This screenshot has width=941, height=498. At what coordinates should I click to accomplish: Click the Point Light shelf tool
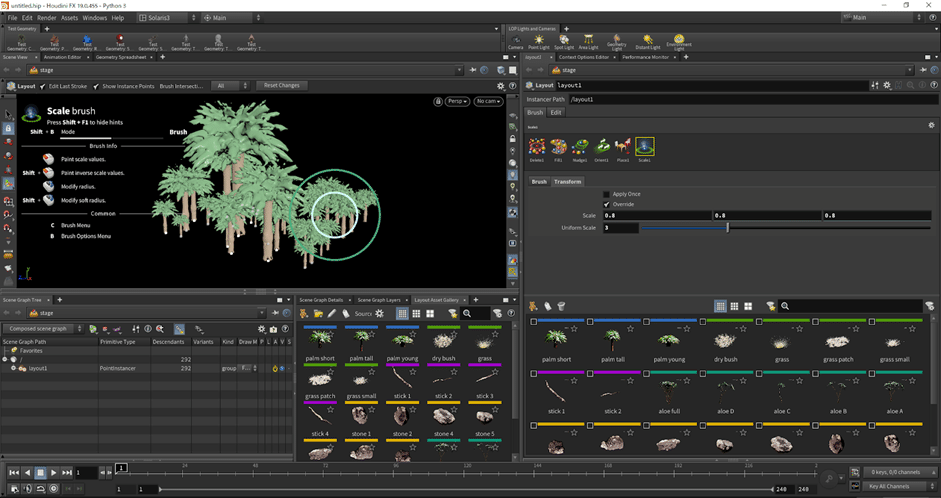[539, 41]
